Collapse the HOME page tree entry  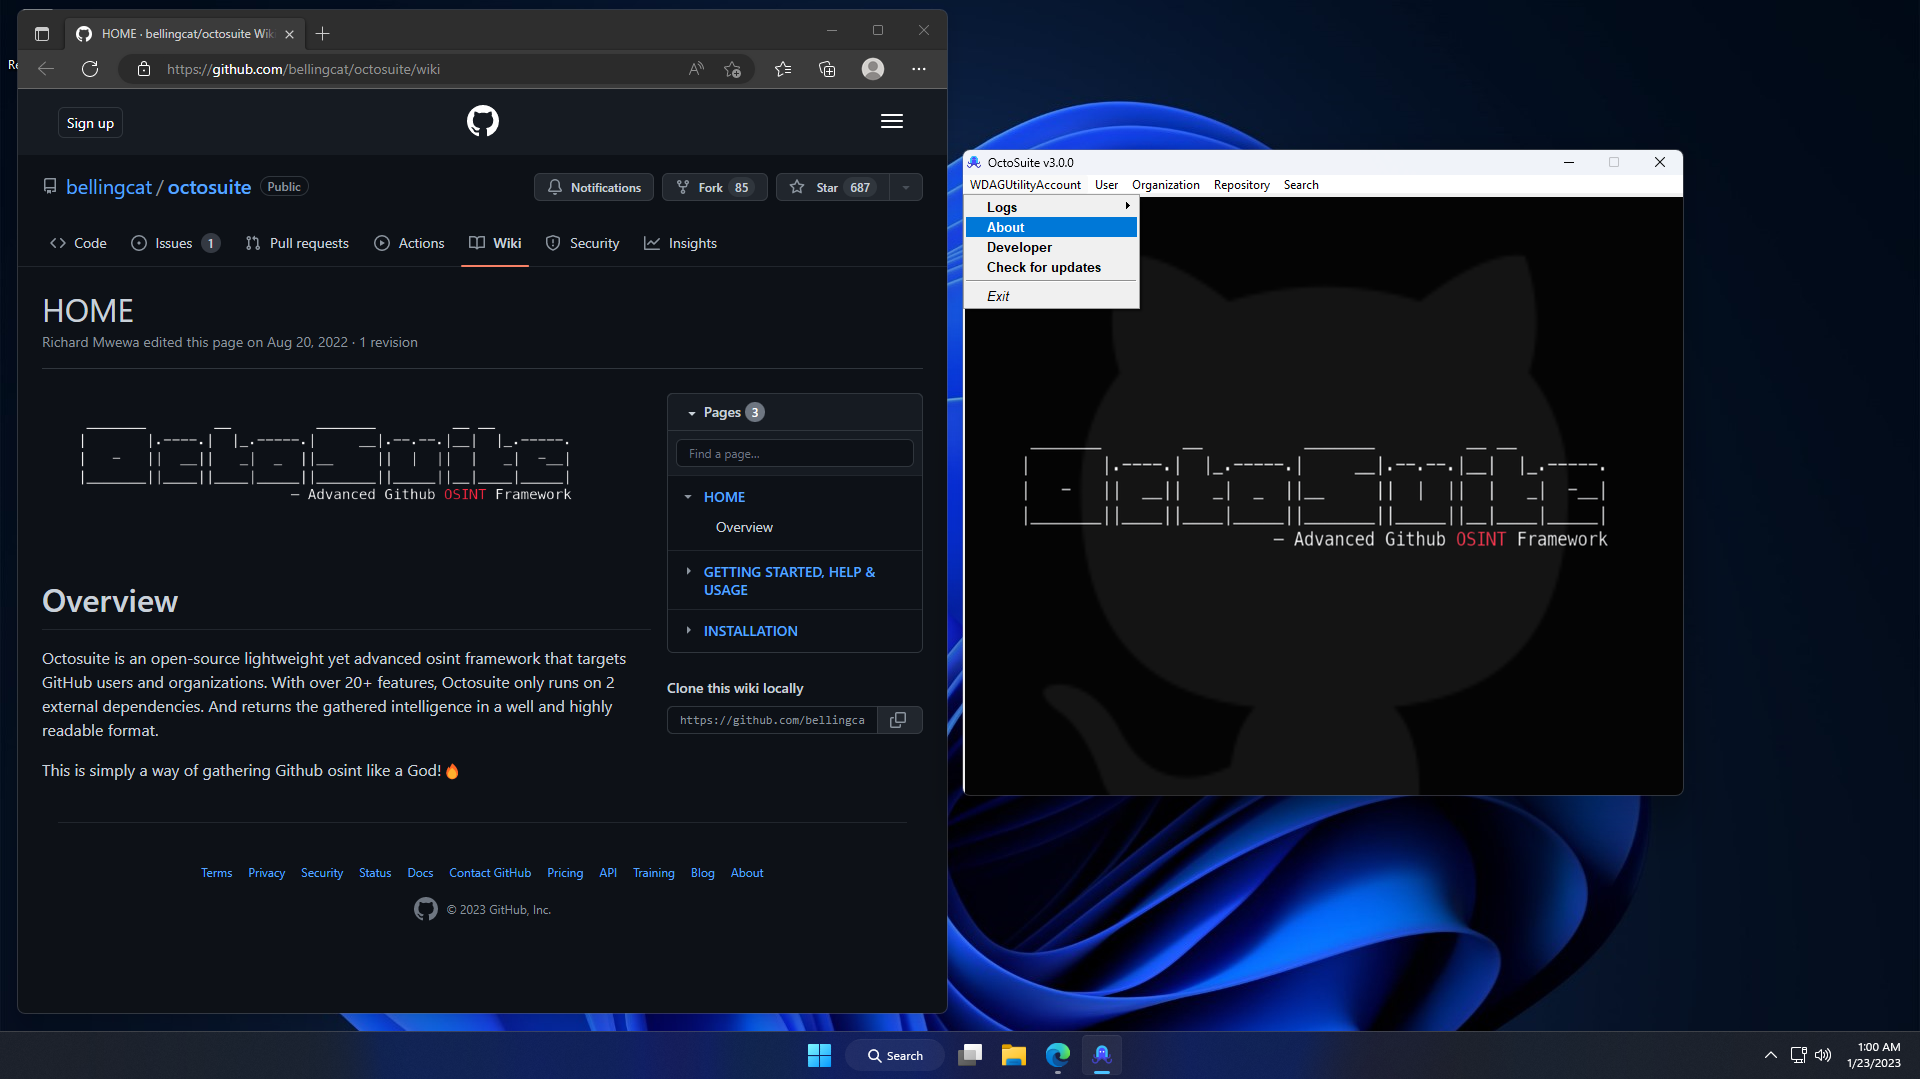click(688, 497)
